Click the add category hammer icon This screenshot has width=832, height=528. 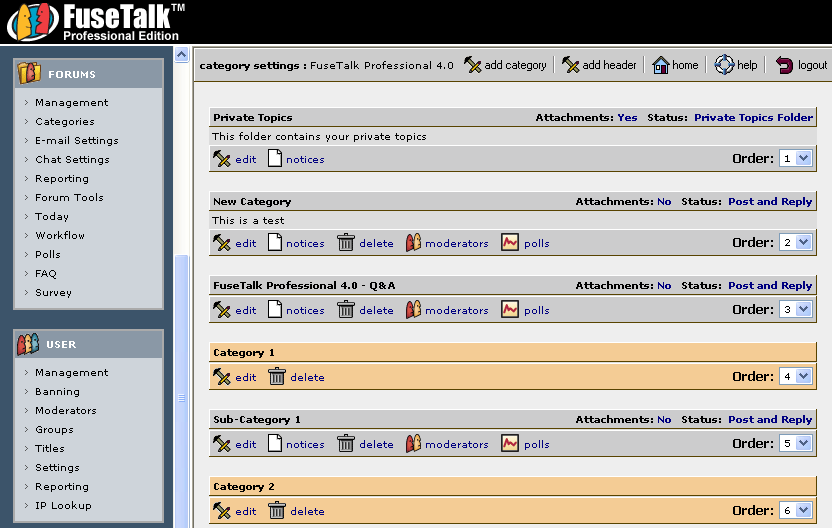[472, 65]
